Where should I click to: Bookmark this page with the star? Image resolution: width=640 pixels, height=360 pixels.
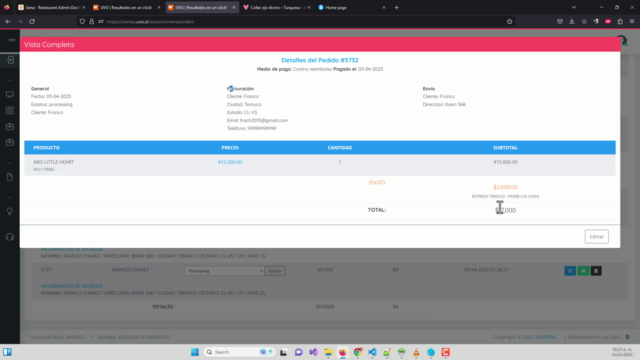click(509, 22)
